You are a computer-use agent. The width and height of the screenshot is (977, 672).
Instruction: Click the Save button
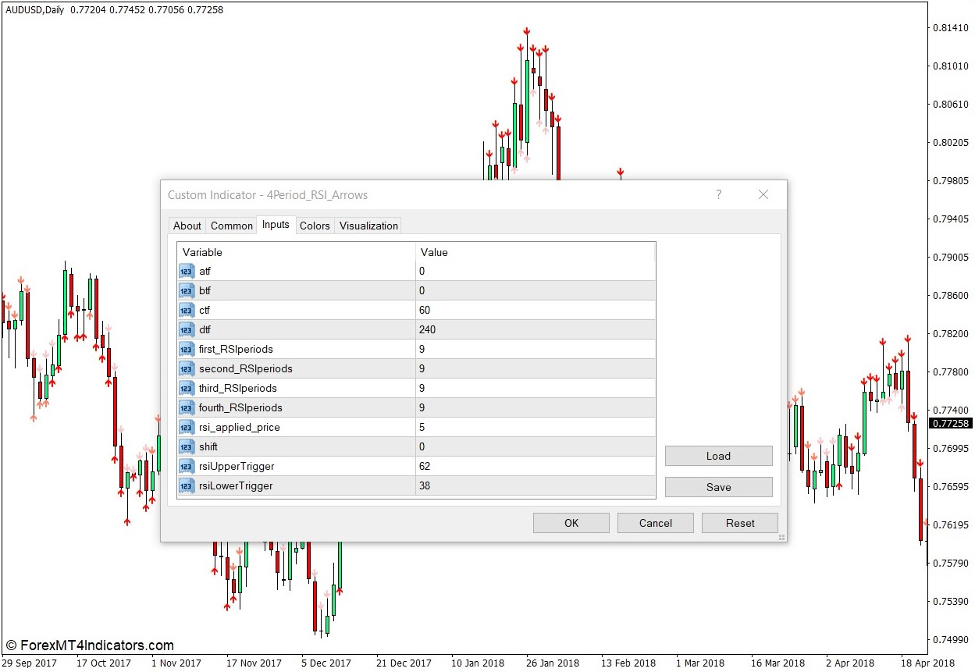718,487
